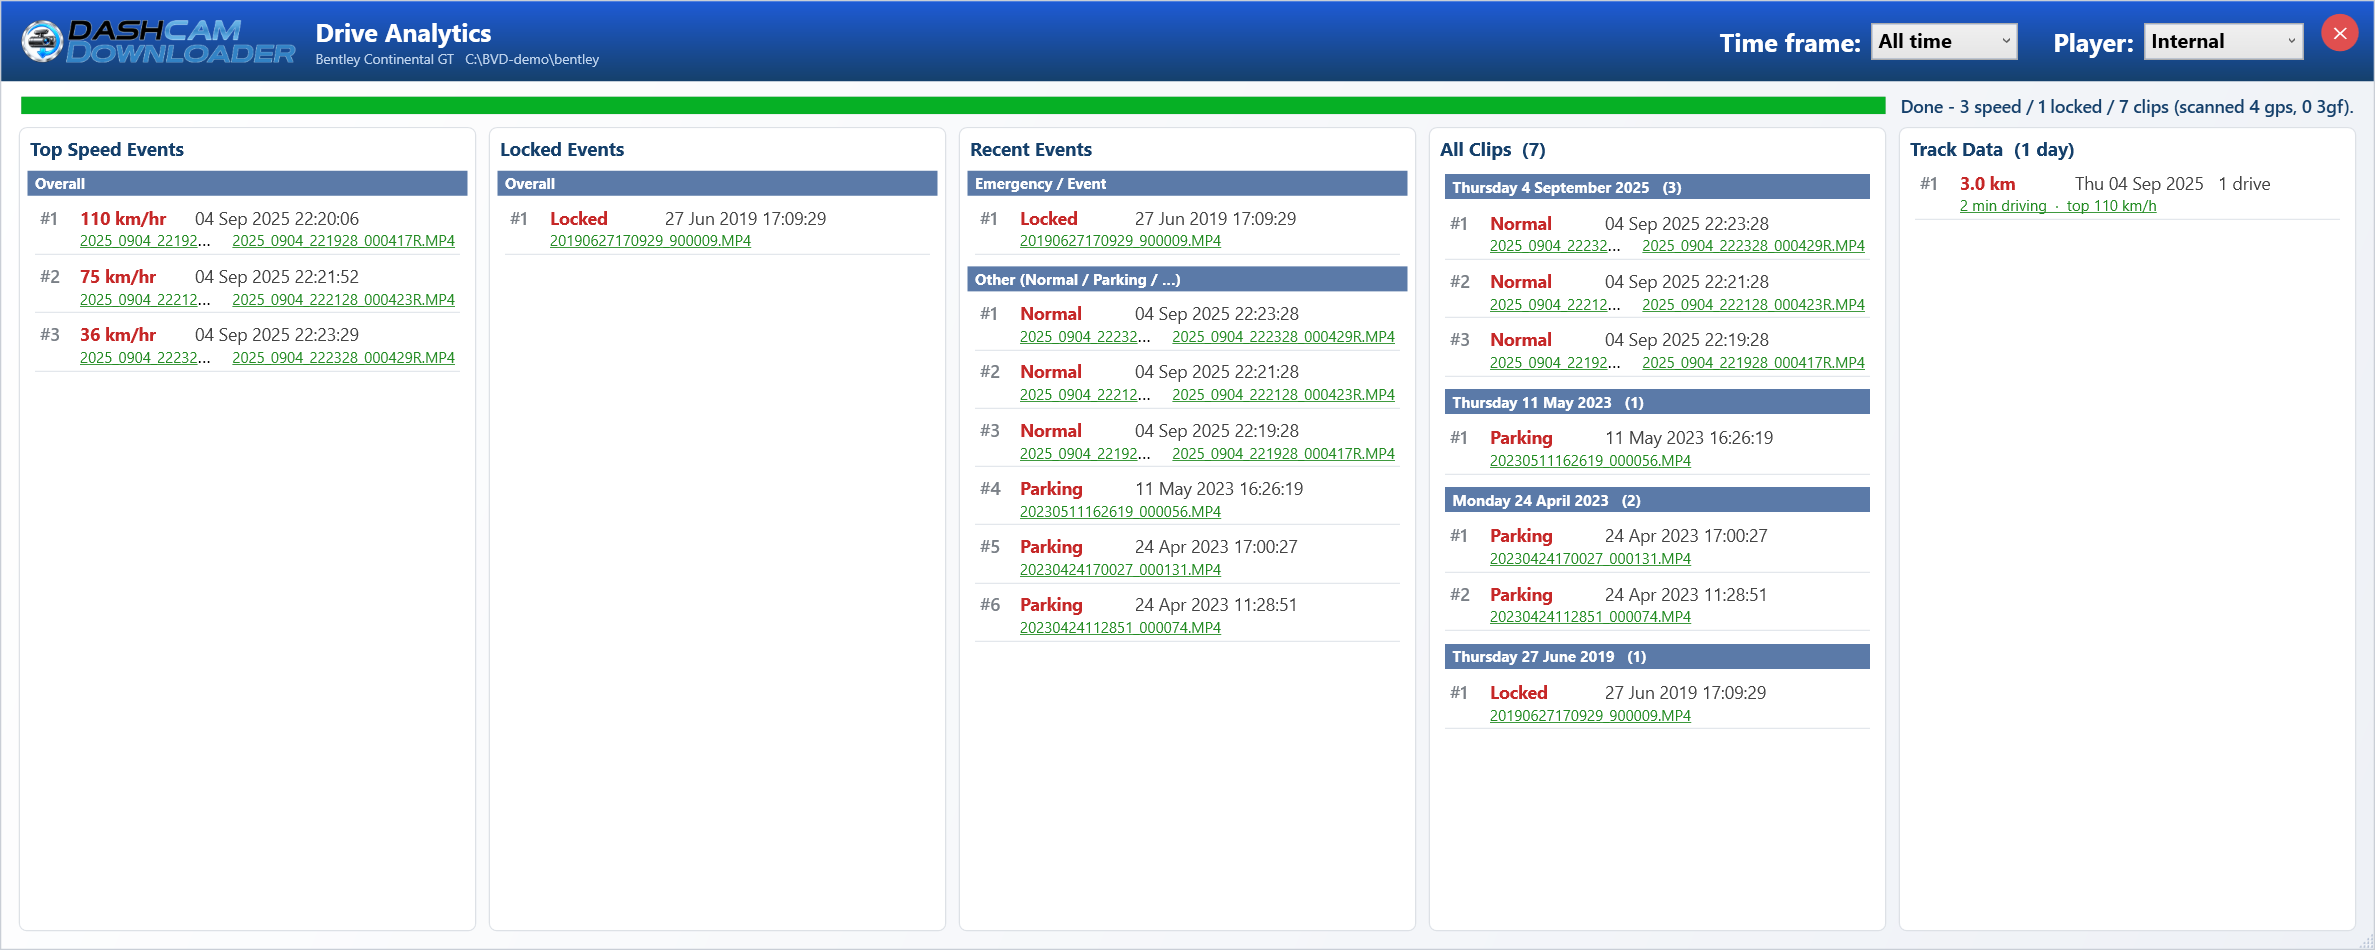
Task: Click the 'All Clips (7)' panel title
Action: tap(1492, 150)
